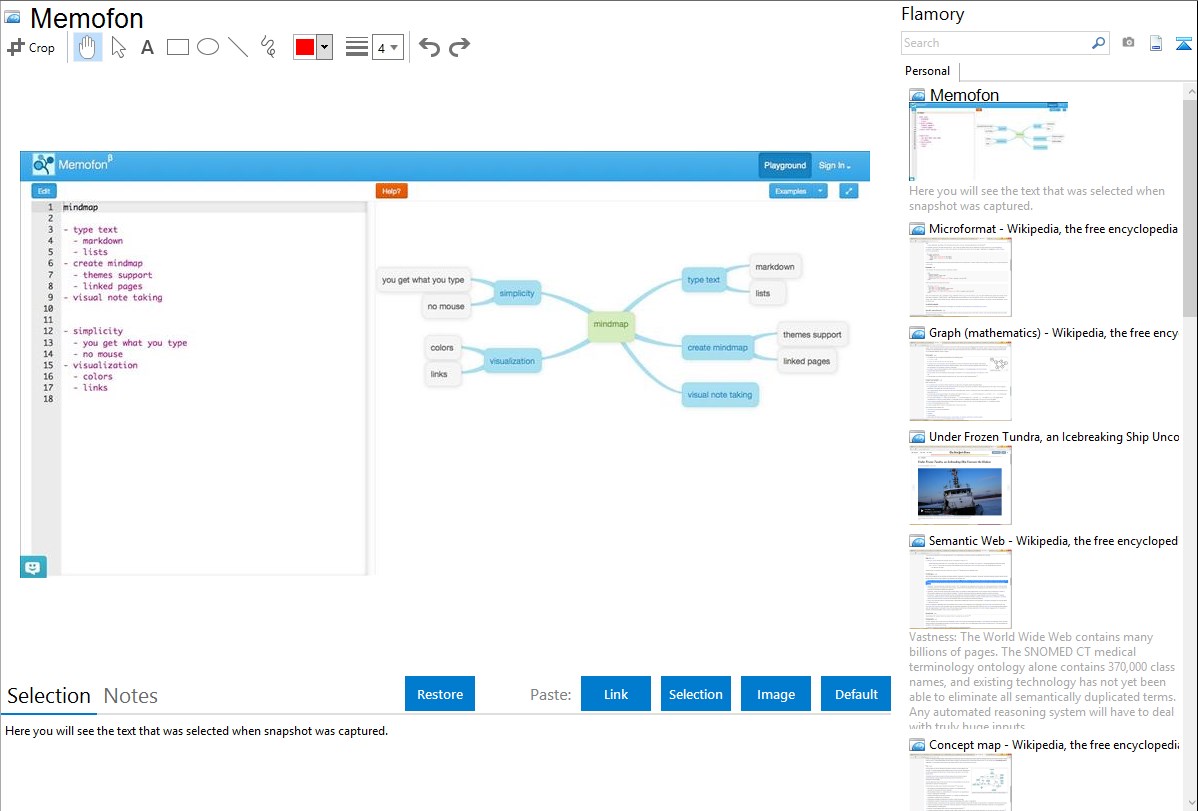The image size is (1198, 811).
Task: Activate the hand pan tool
Action: [88, 47]
